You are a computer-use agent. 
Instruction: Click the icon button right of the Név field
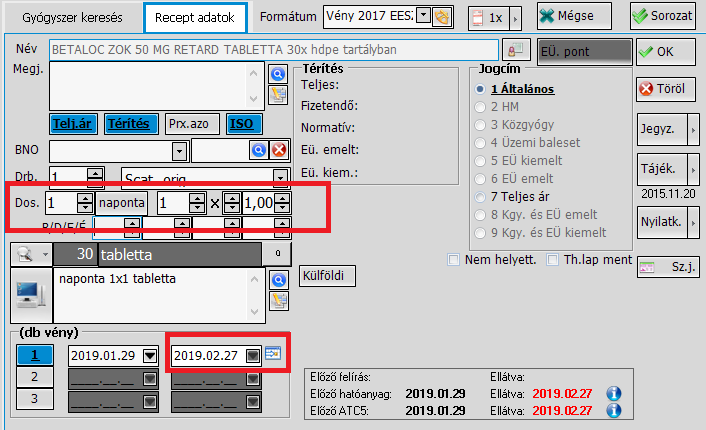[515, 49]
